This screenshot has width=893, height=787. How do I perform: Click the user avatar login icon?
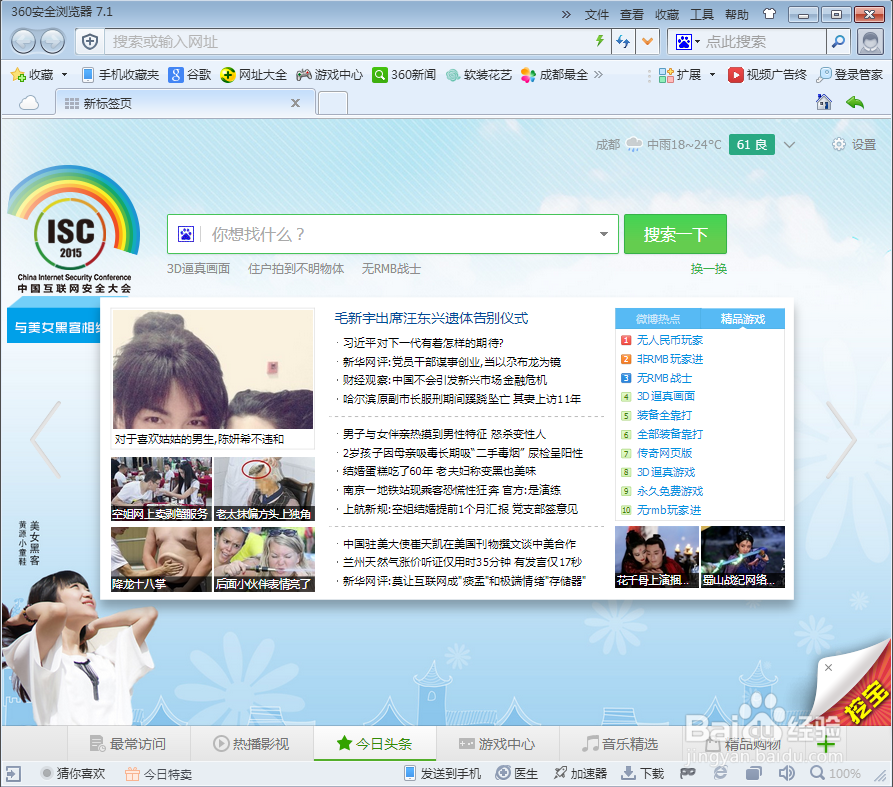click(870, 42)
